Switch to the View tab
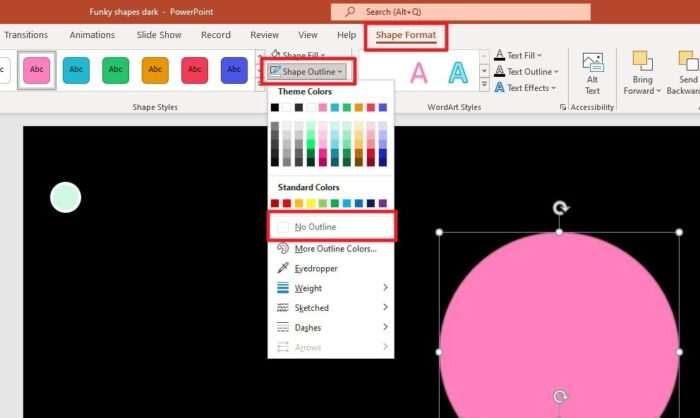700x418 pixels. (x=308, y=35)
